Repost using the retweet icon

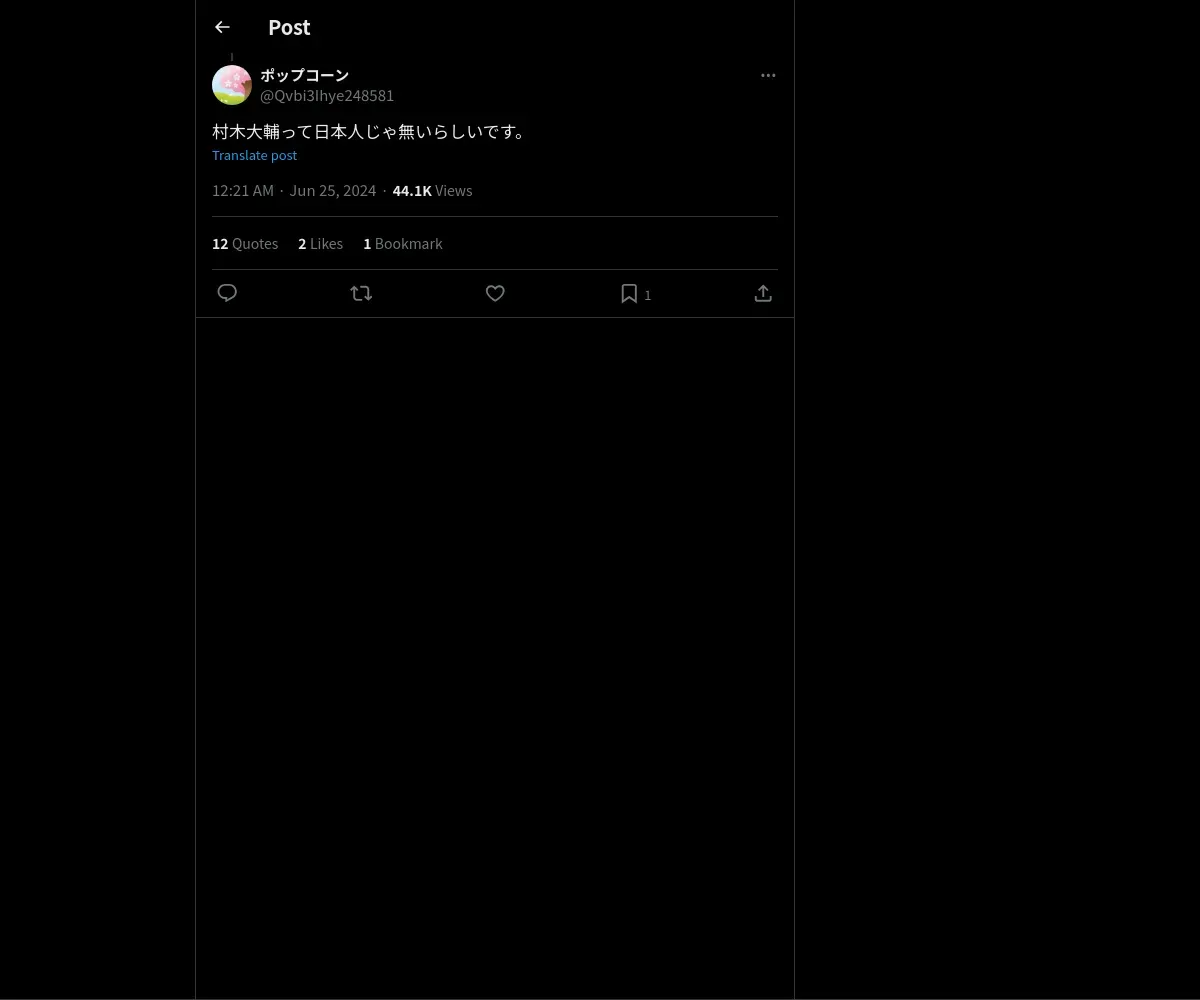coord(361,293)
